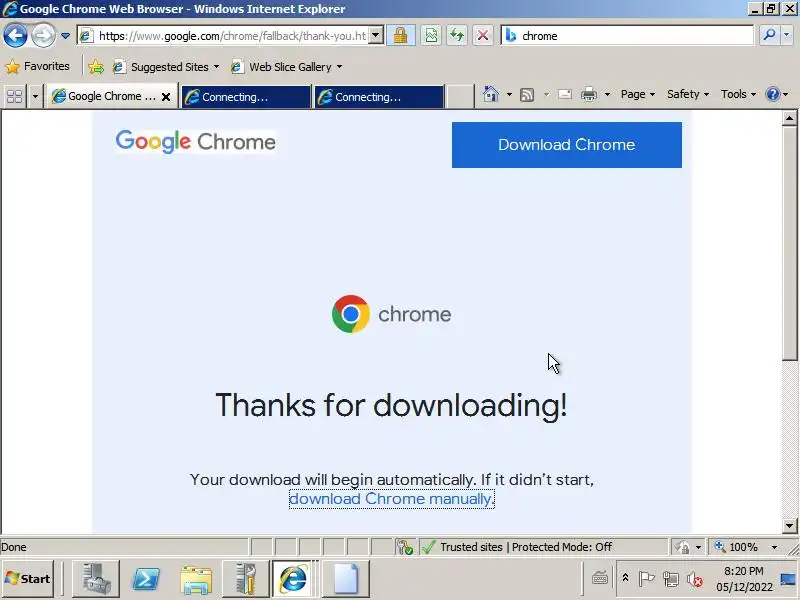This screenshot has width=800, height=600.
Task: Click the Bing search box
Action: [x=628, y=36]
